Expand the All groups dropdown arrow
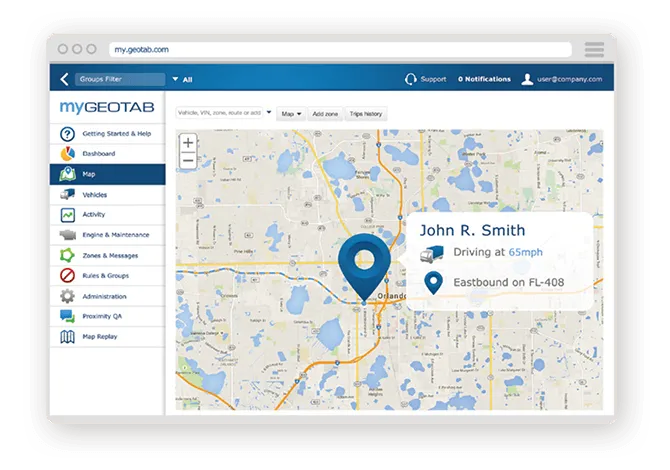Image resolution: width=670 pixels, height=470 pixels. point(175,79)
